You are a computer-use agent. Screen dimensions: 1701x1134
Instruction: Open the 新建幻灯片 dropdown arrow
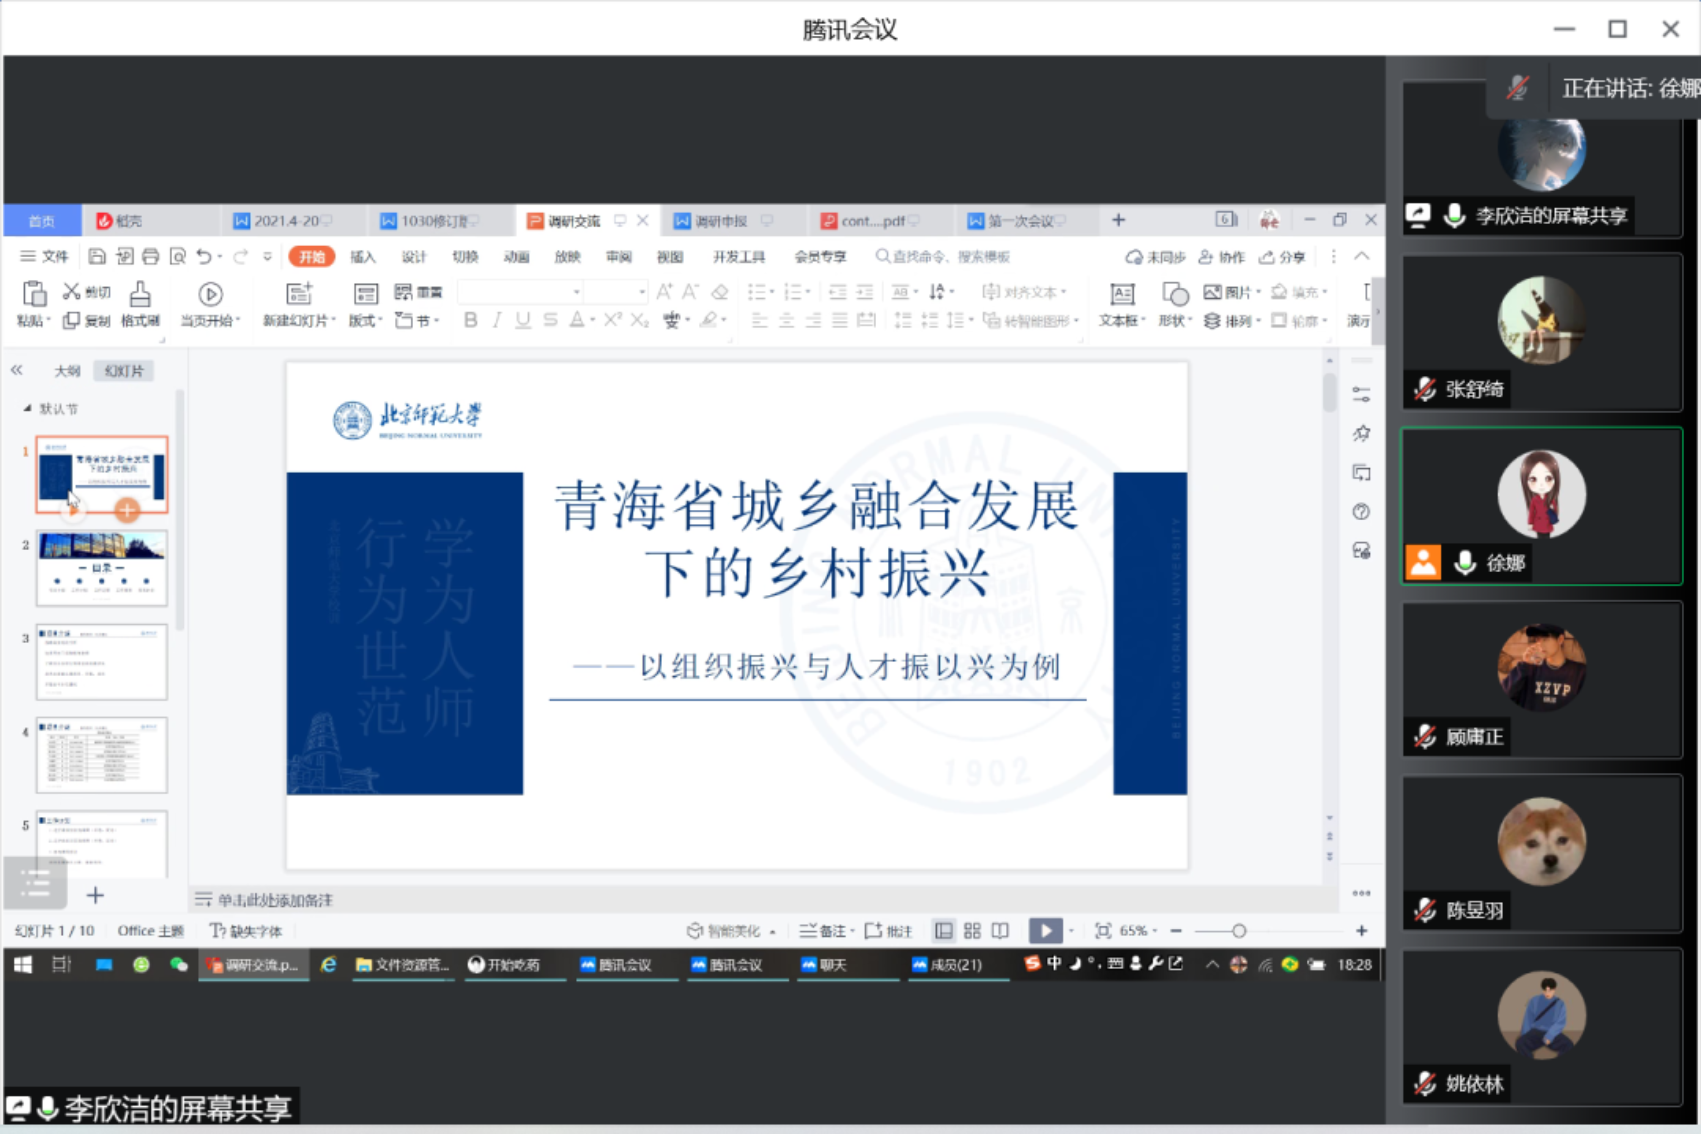click(x=331, y=321)
